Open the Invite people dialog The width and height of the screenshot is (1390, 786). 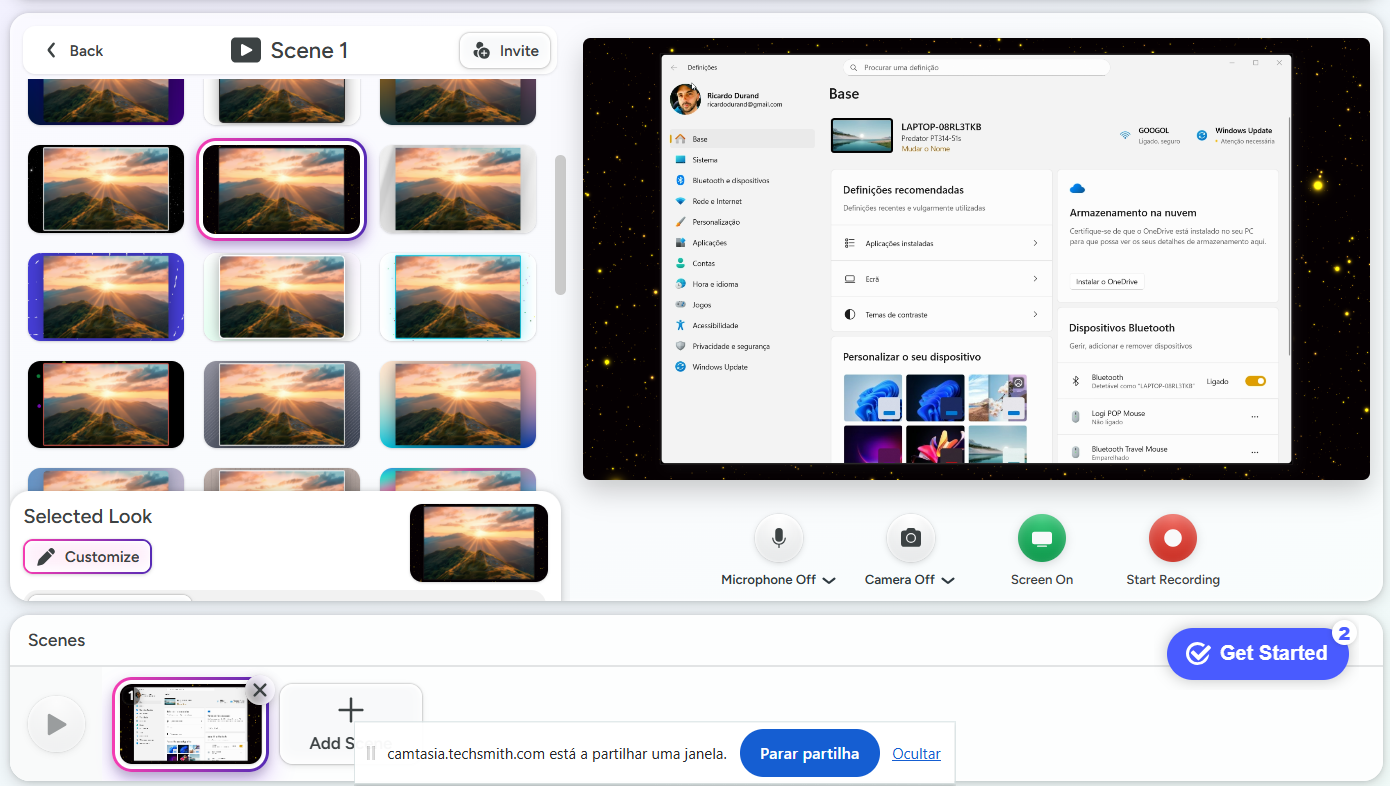(505, 51)
